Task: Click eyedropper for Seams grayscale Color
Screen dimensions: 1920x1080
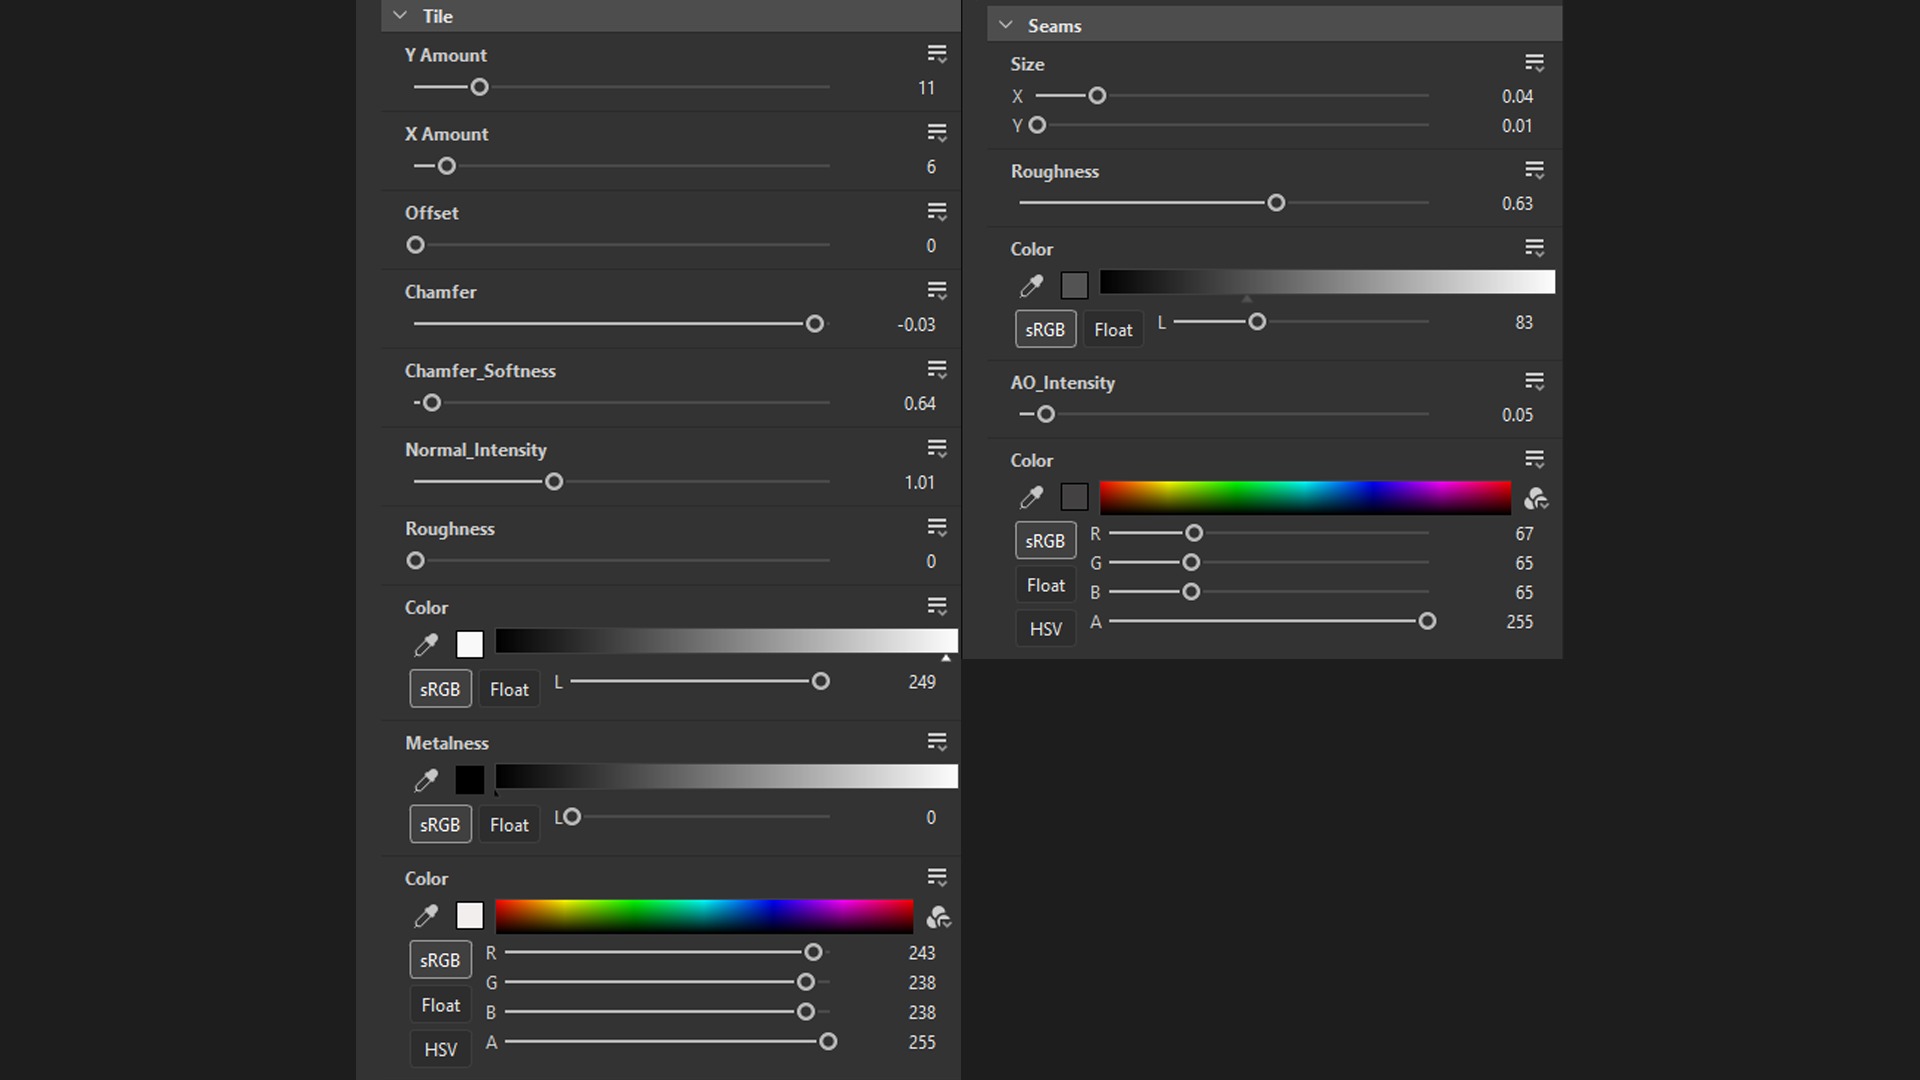Action: 1031,286
